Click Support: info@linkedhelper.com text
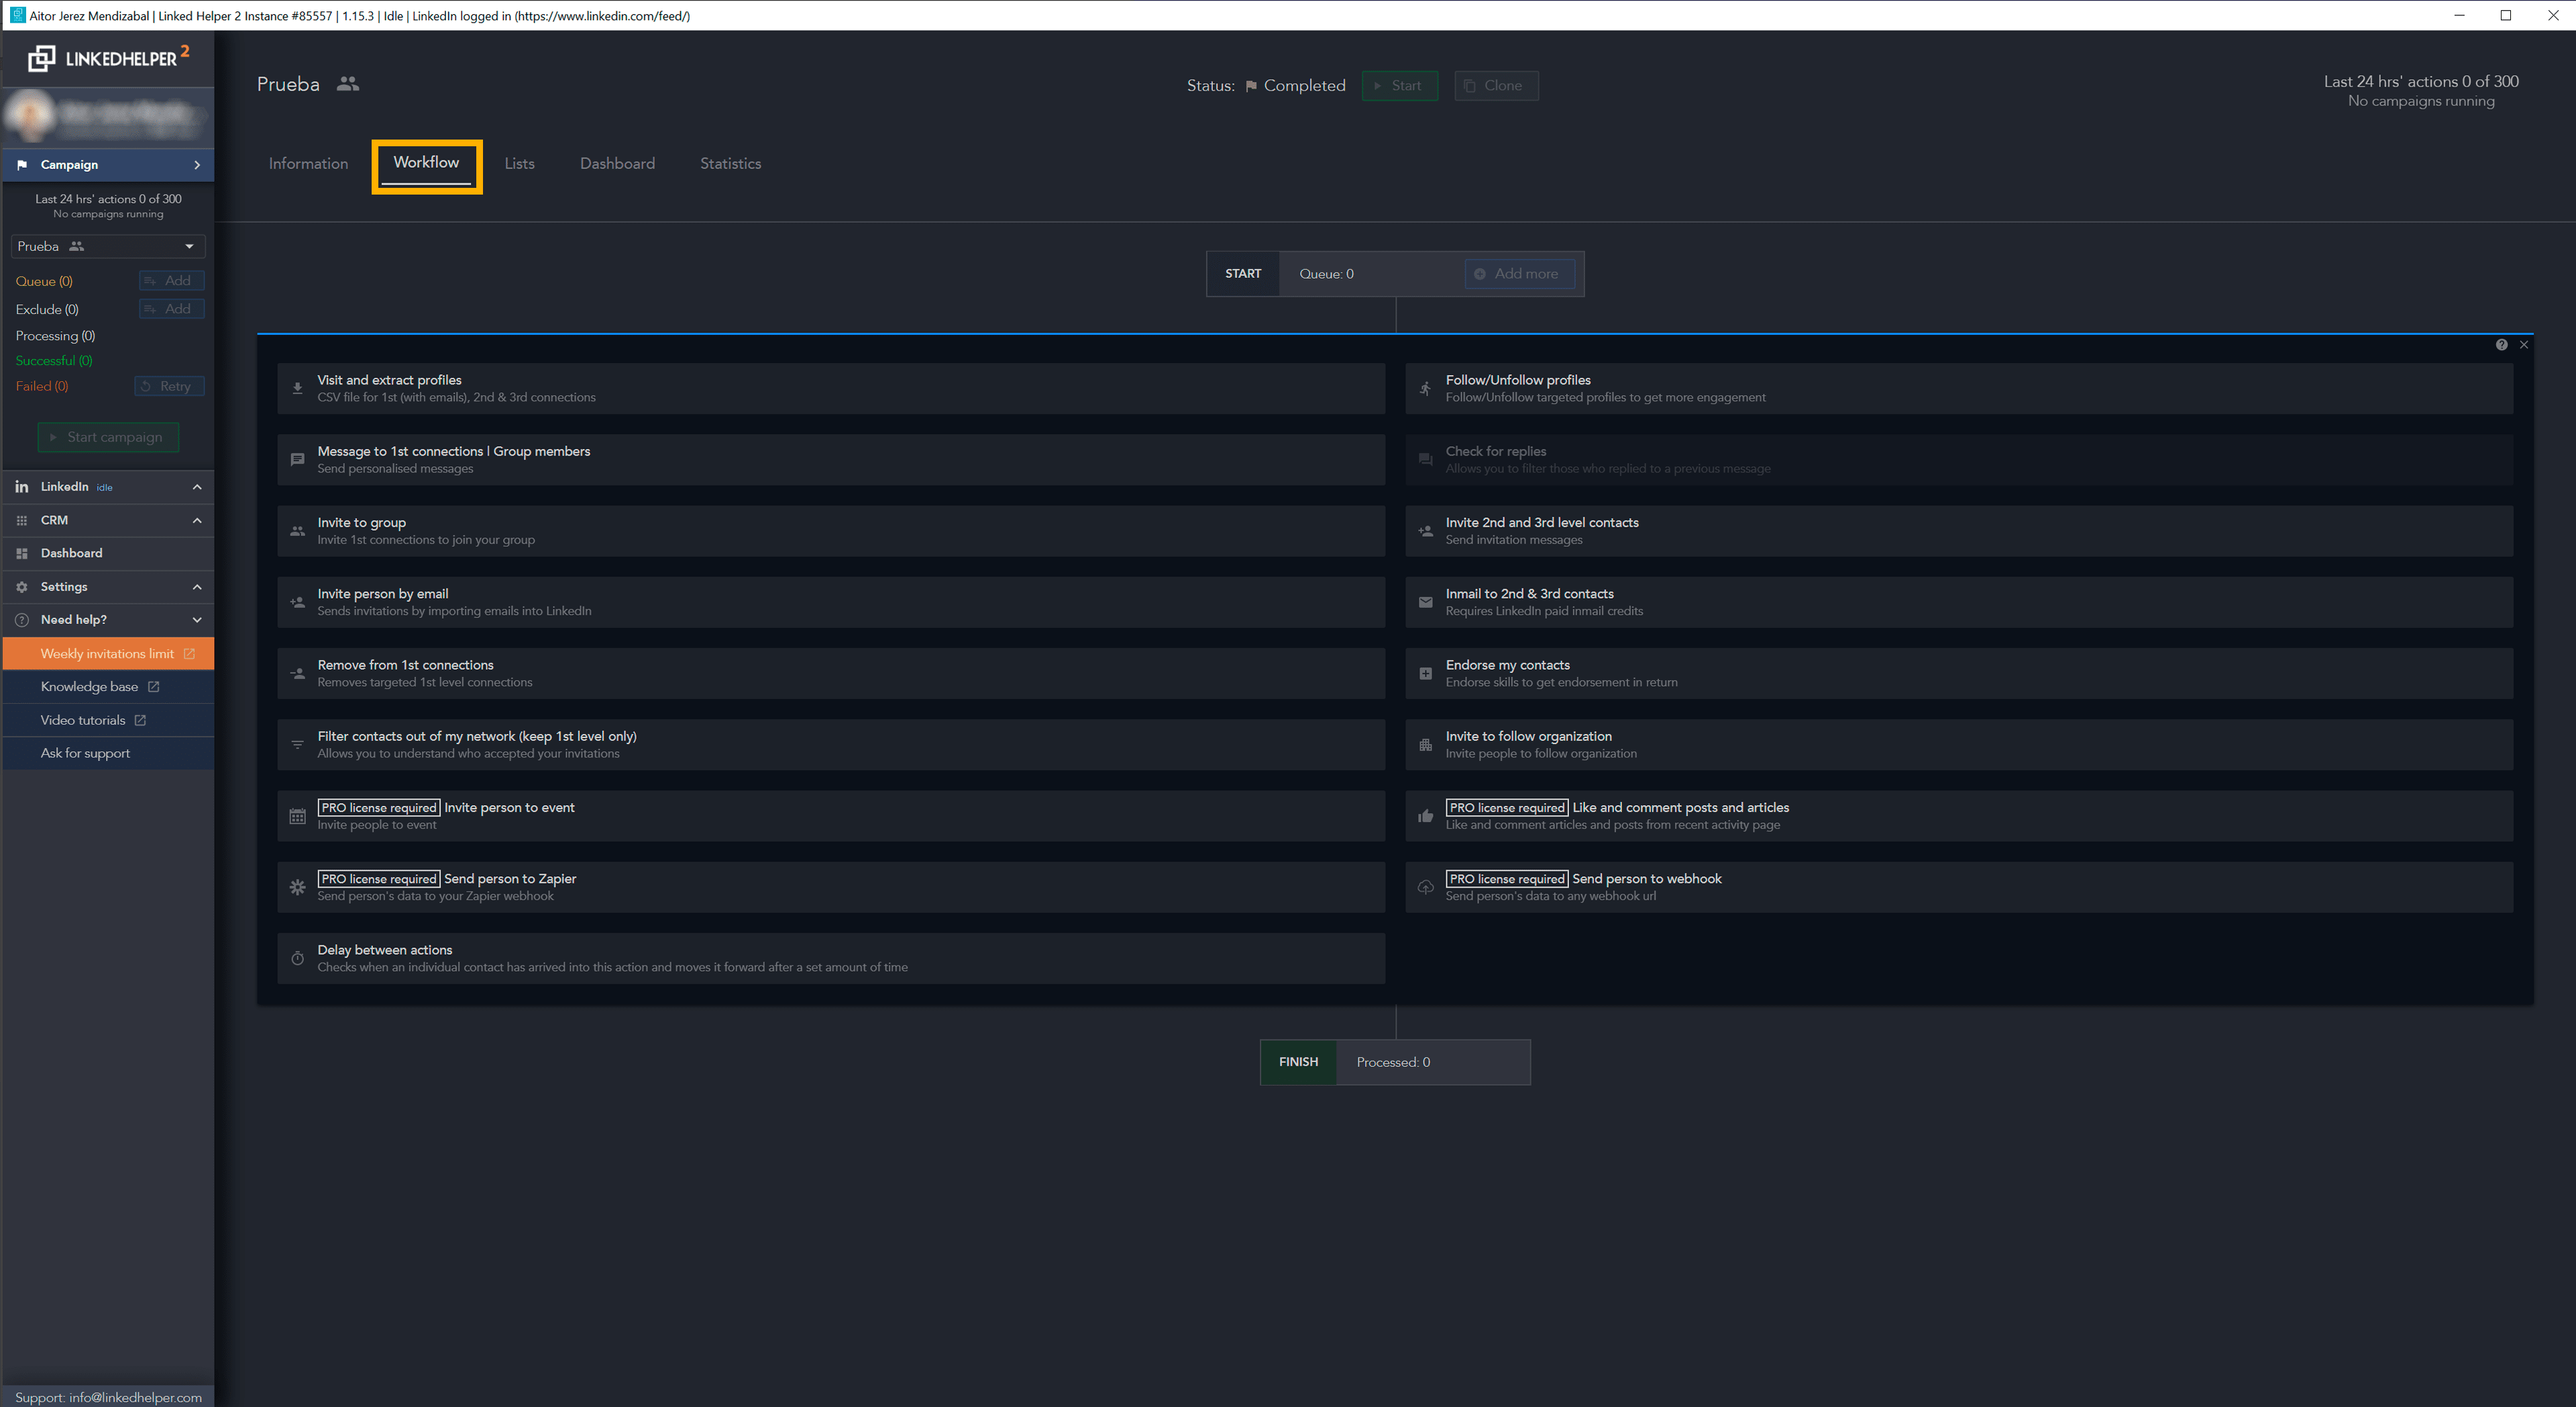The image size is (2576, 1407). tap(108, 1397)
